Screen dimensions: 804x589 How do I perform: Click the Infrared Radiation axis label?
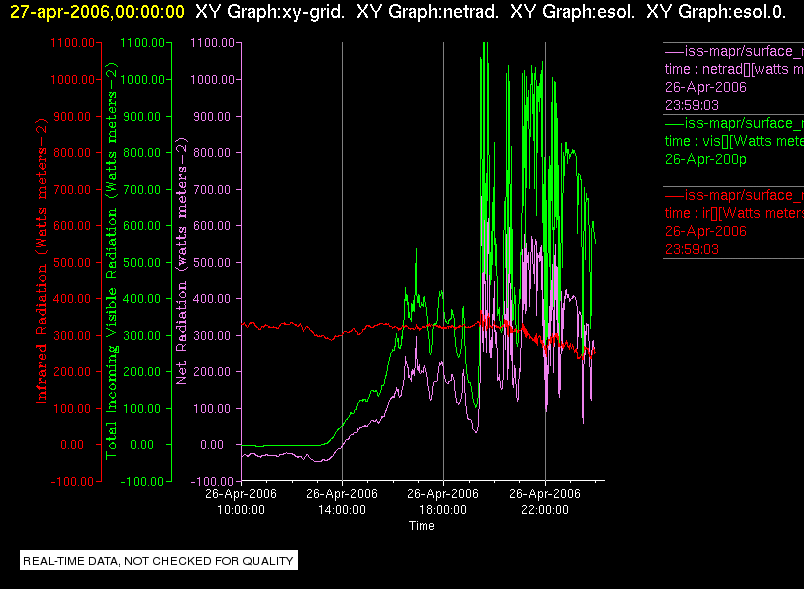(41, 260)
